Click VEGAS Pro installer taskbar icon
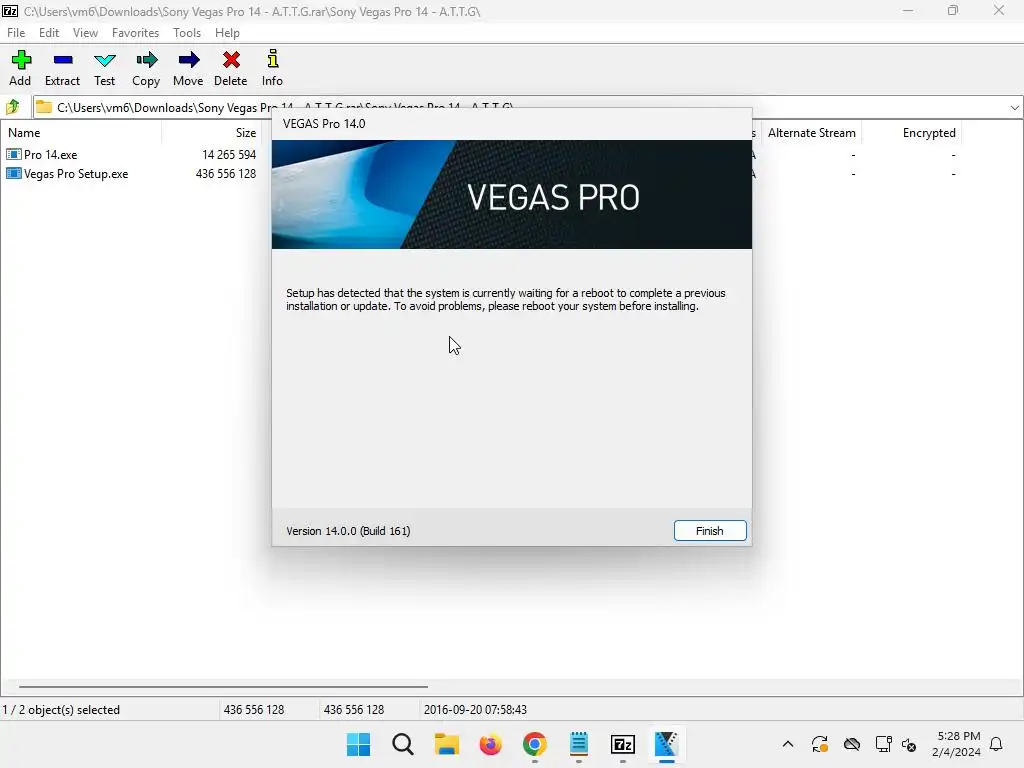1024x768 pixels. tap(666, 744)
